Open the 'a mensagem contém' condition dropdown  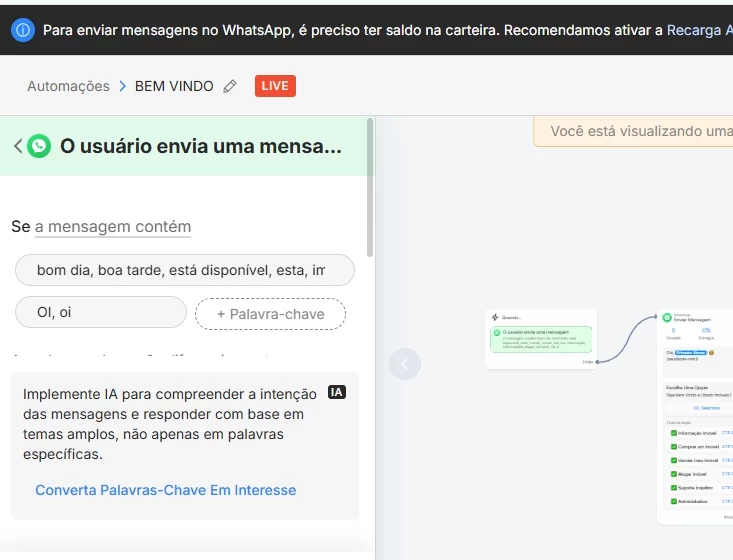coord(113,227)
